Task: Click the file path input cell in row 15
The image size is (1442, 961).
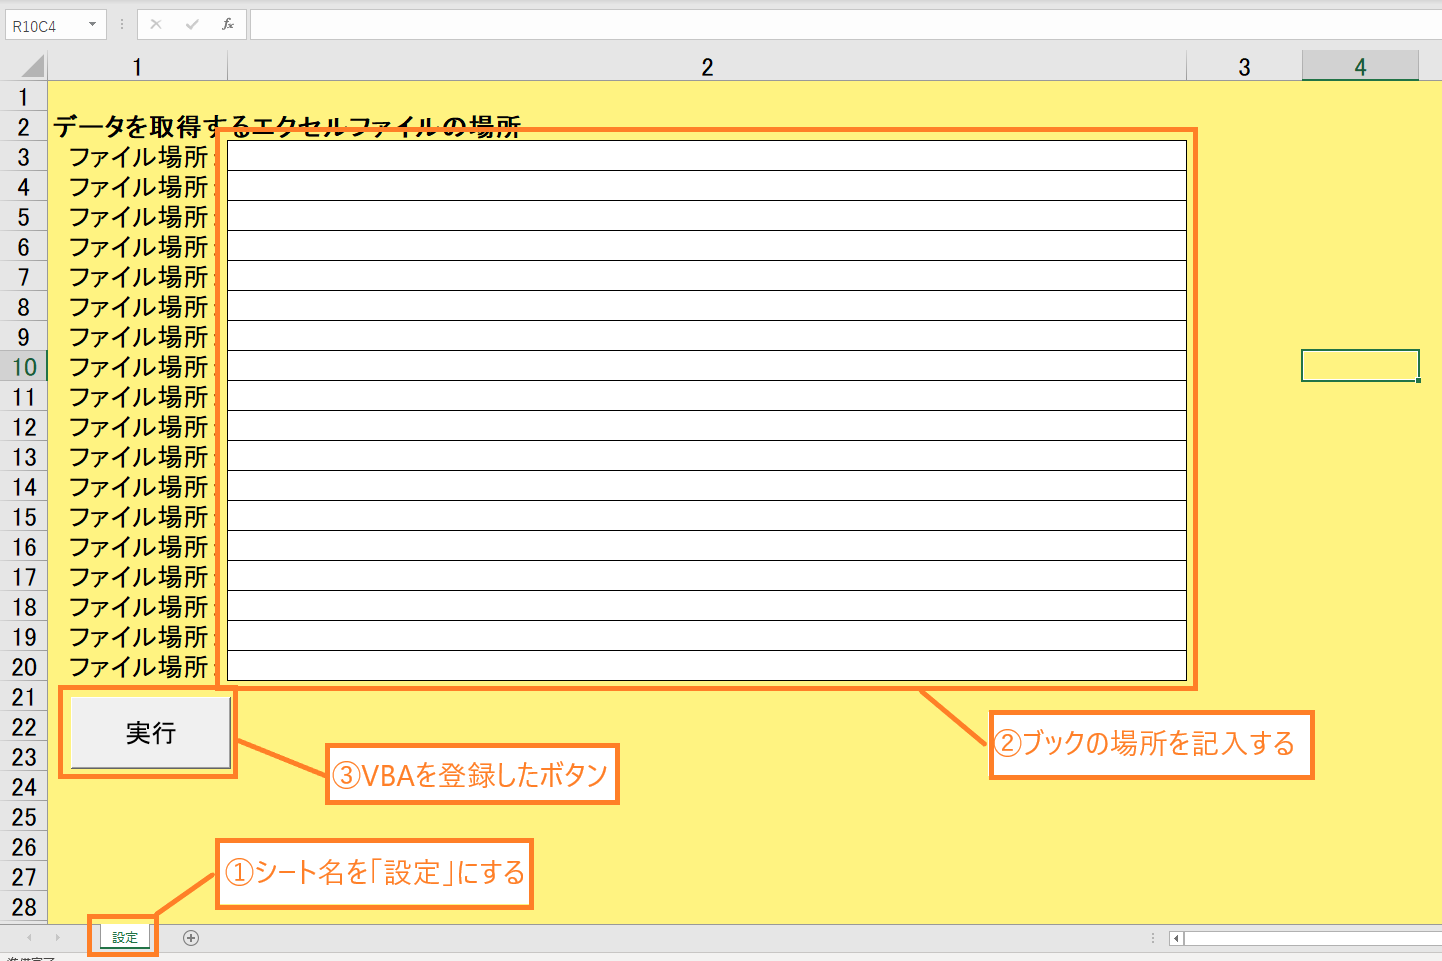Action: [x=707, y=516]
